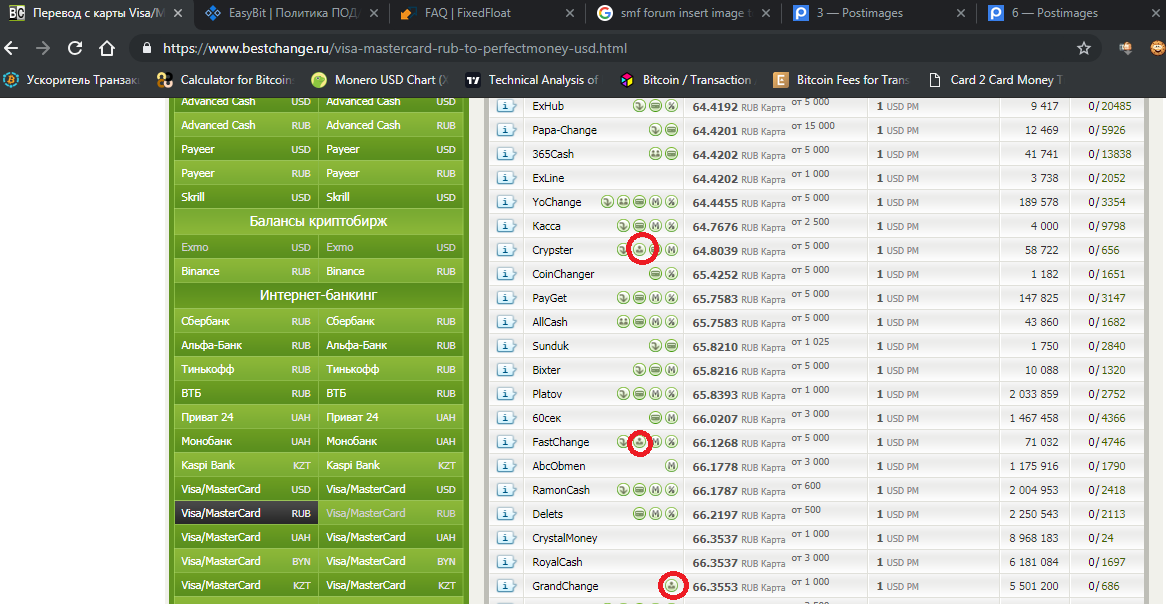Click the browser back arrow
The width and height of the screenshot is (1166, 604).
point(11,48)
